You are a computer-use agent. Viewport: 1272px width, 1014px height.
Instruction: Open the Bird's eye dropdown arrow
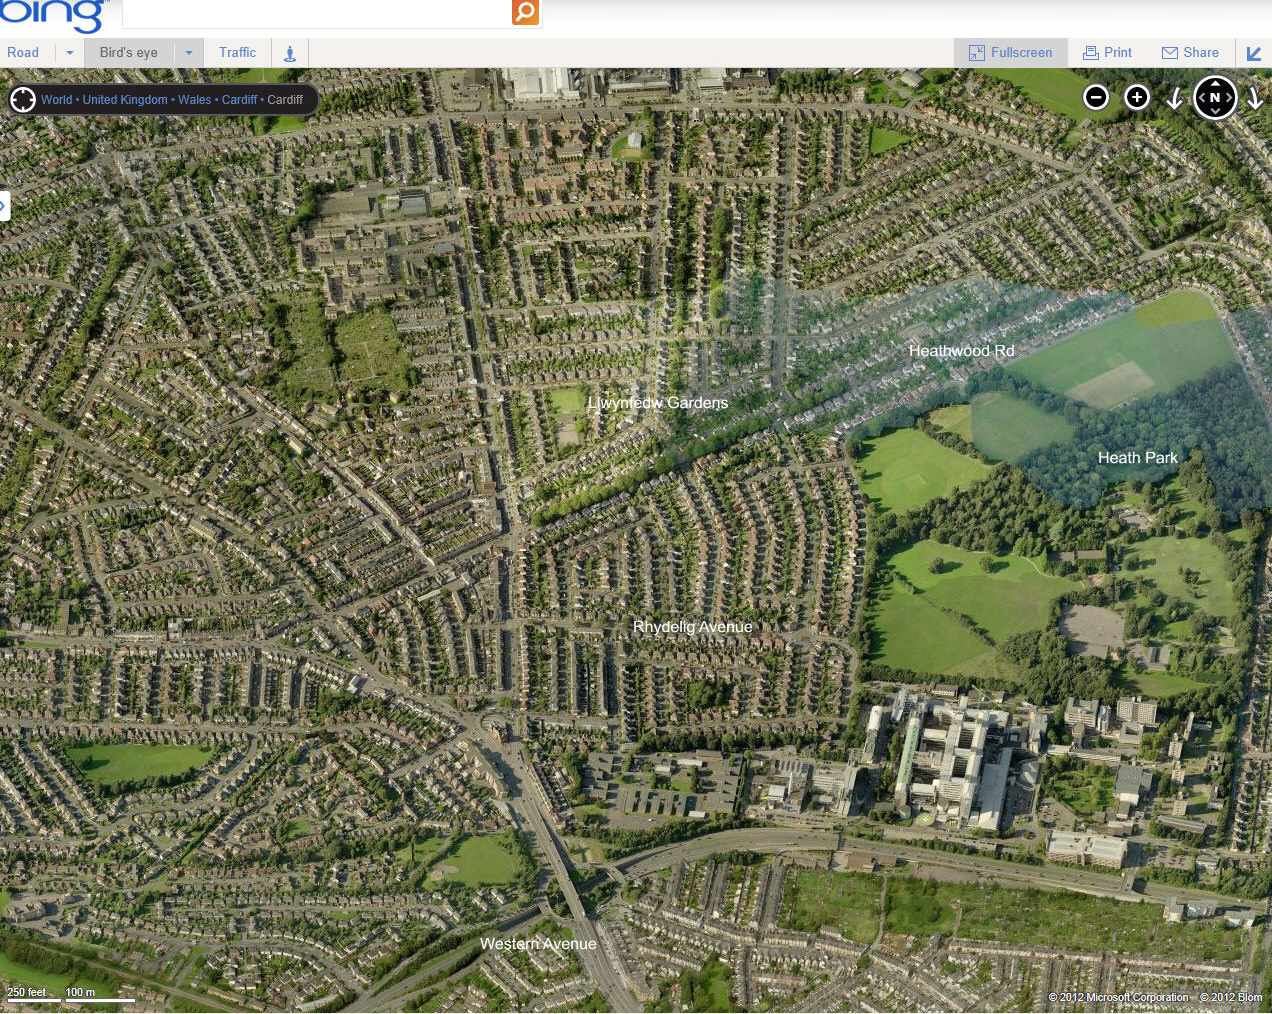coord(188,53)
